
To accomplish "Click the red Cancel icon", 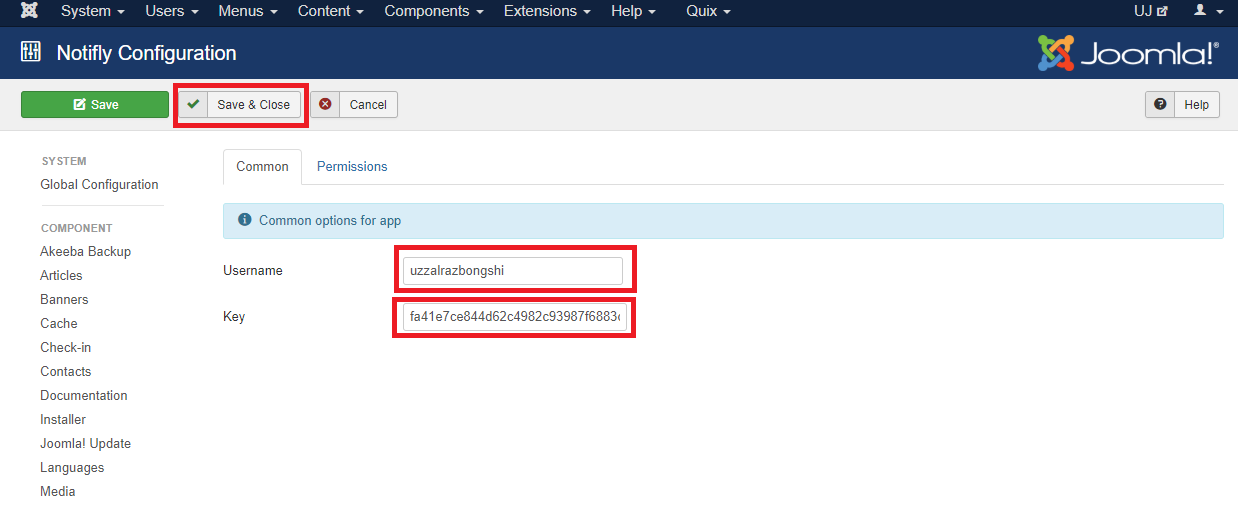I will pyautogui.click(x=325, y=105).
